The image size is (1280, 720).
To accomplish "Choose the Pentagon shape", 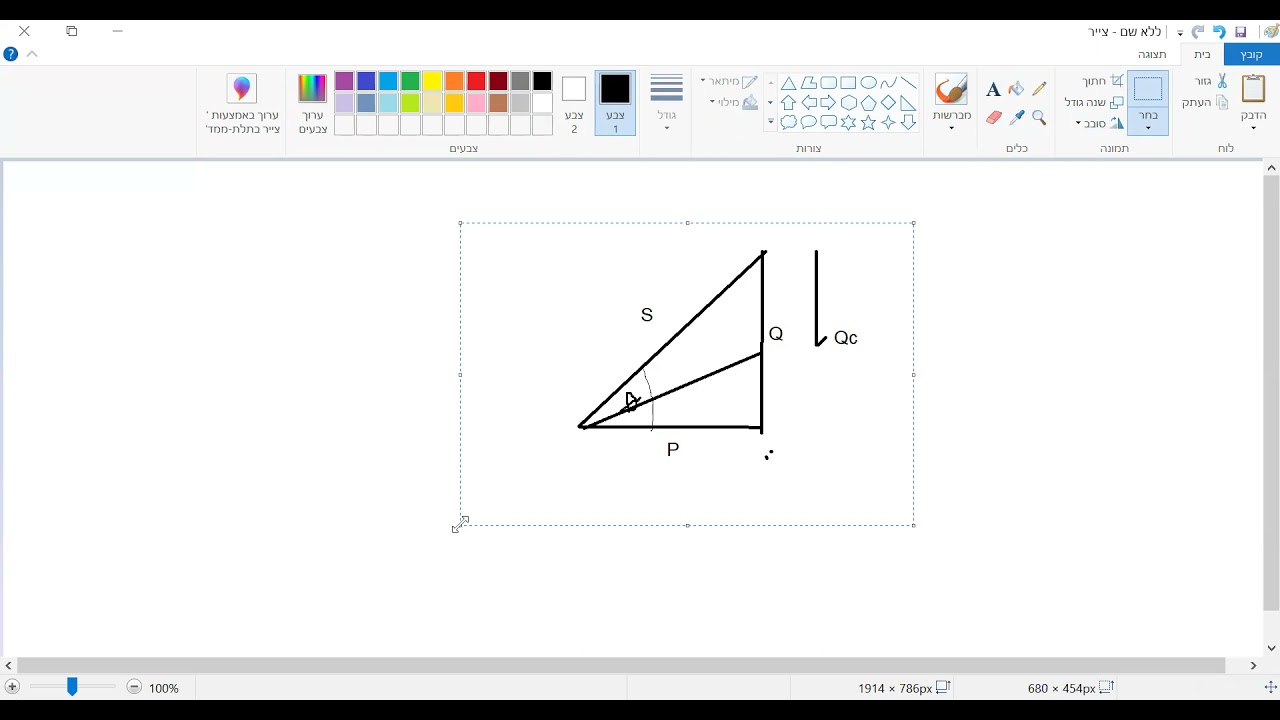I will click(x=868, y=103).
